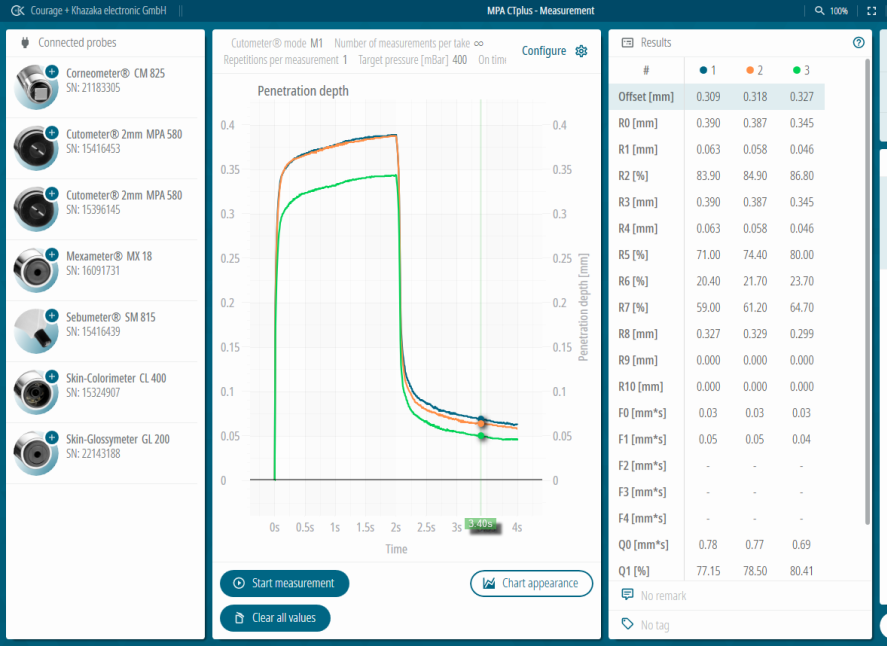The width and height of the screenshot is (887, 646).
Task: Select the Mexameter MX 18 probe image
Action: point(36,270)
